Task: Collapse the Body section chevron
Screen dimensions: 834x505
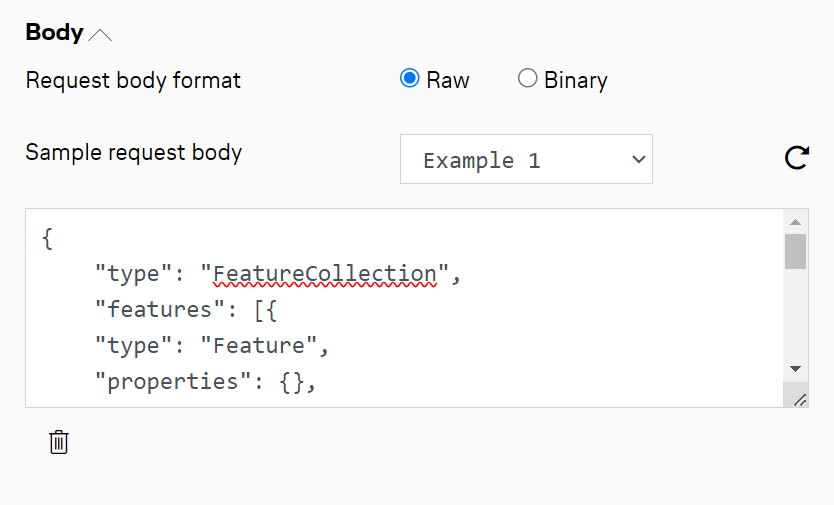Action: tap(100, 36)
